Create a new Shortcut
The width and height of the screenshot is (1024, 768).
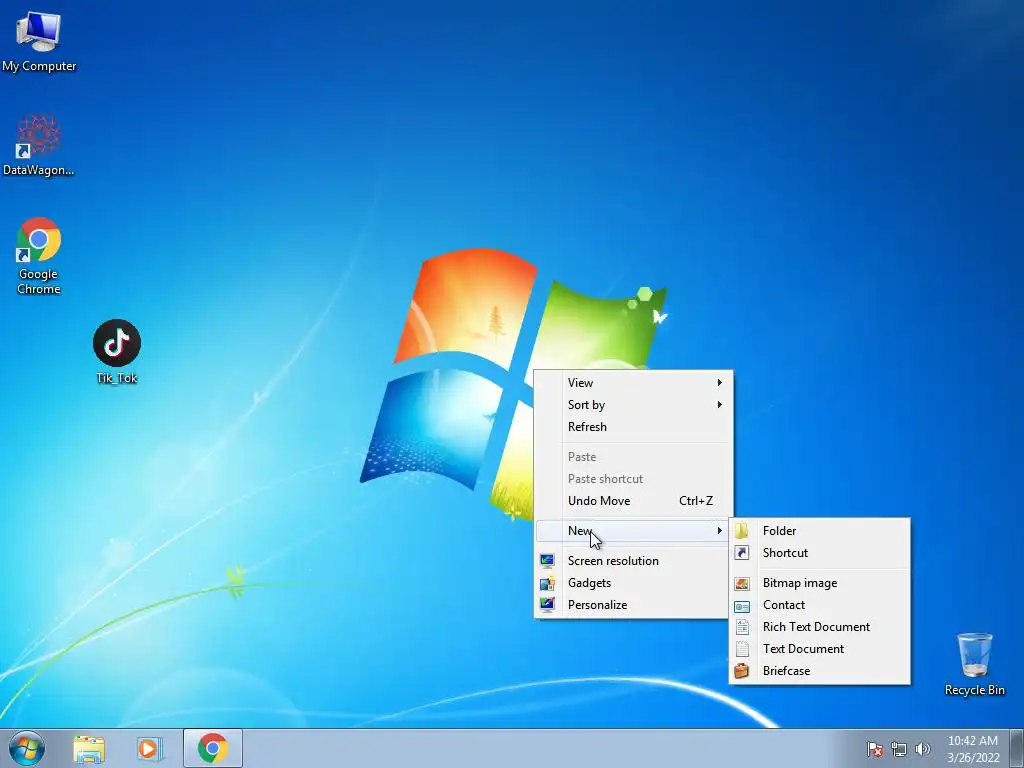pyautogui.click(x=819, y=552)
